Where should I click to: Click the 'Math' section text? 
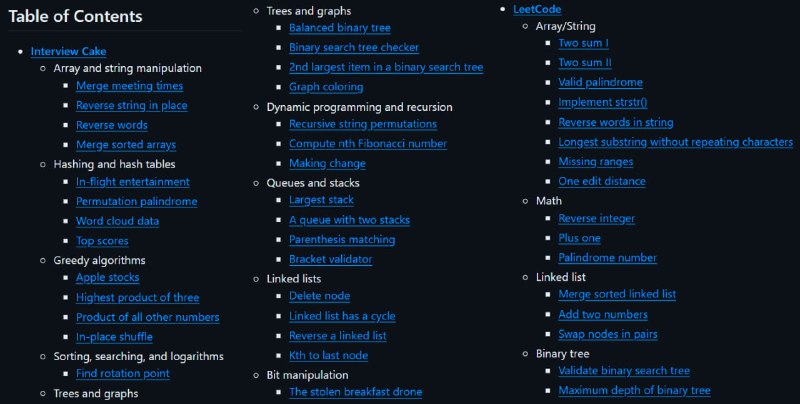click(549, 201)
